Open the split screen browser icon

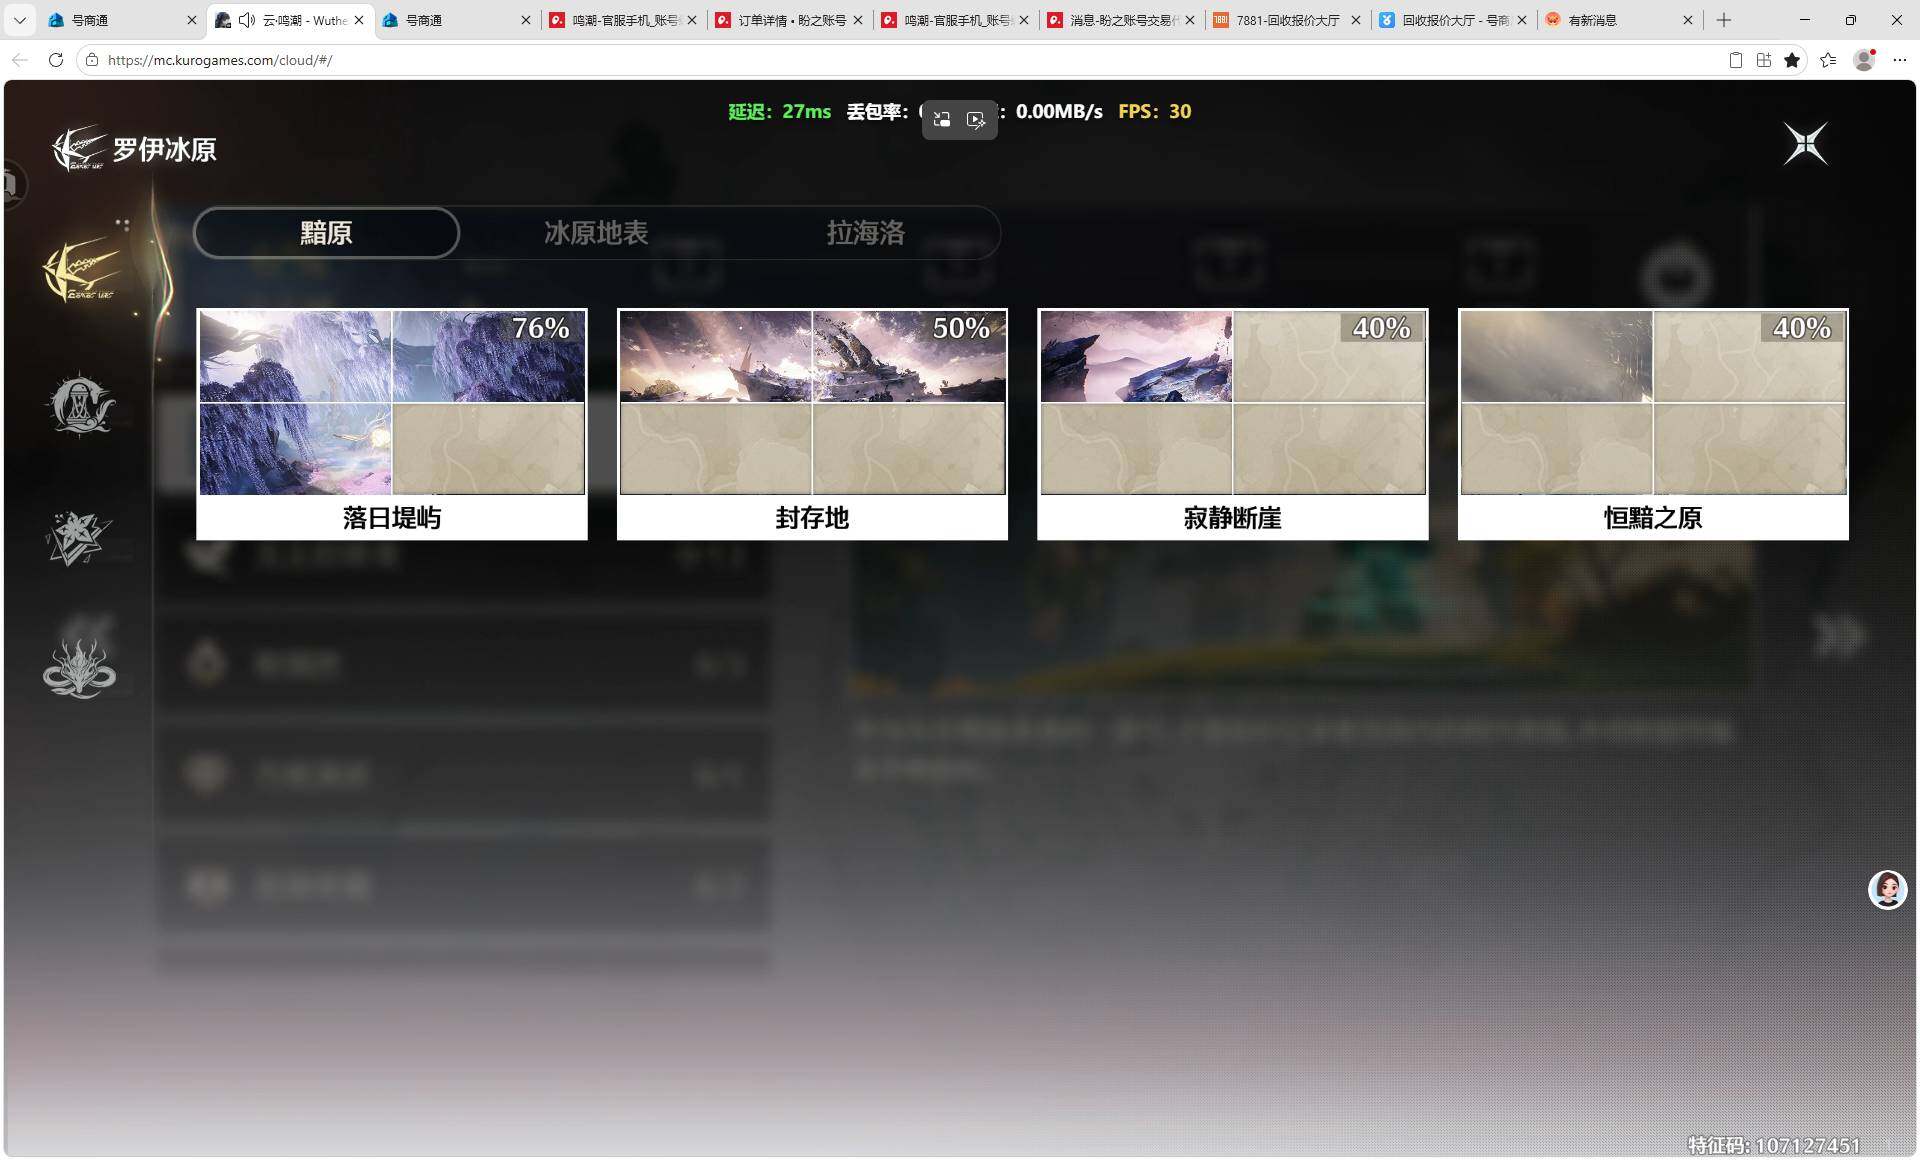coord(1764,60)
